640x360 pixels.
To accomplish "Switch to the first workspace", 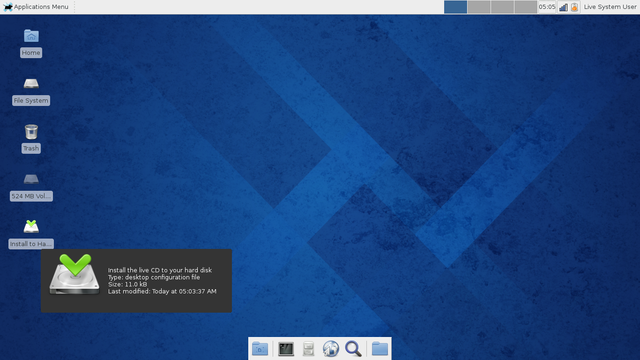I will tap(456, 7).
